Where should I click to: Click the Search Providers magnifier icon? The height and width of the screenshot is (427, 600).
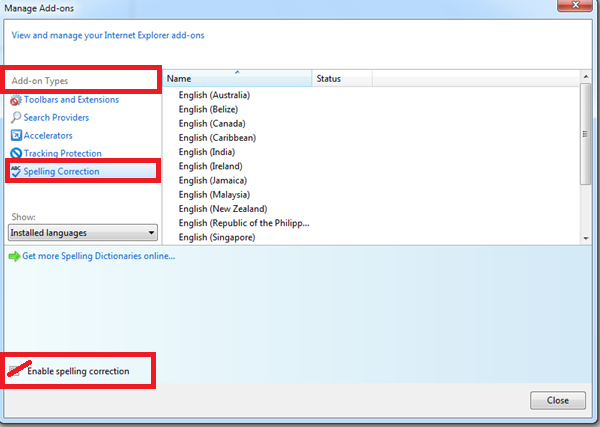tap(16, 117)
